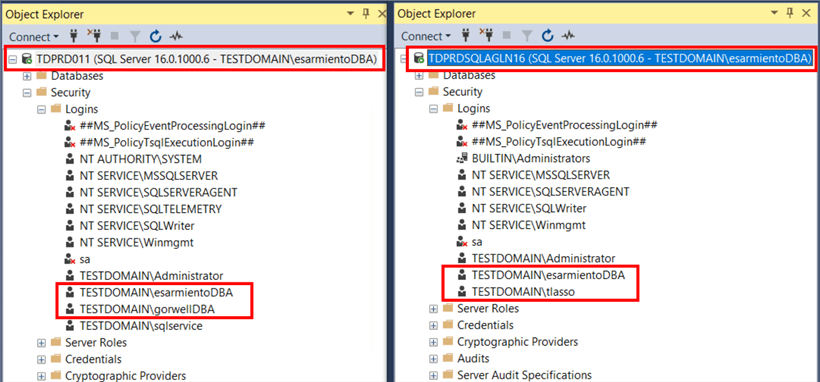Viewport: 820px width, 382px height.
Task: Open Activity Monitor icon in left Object Explorer
Action: (176, 36)
